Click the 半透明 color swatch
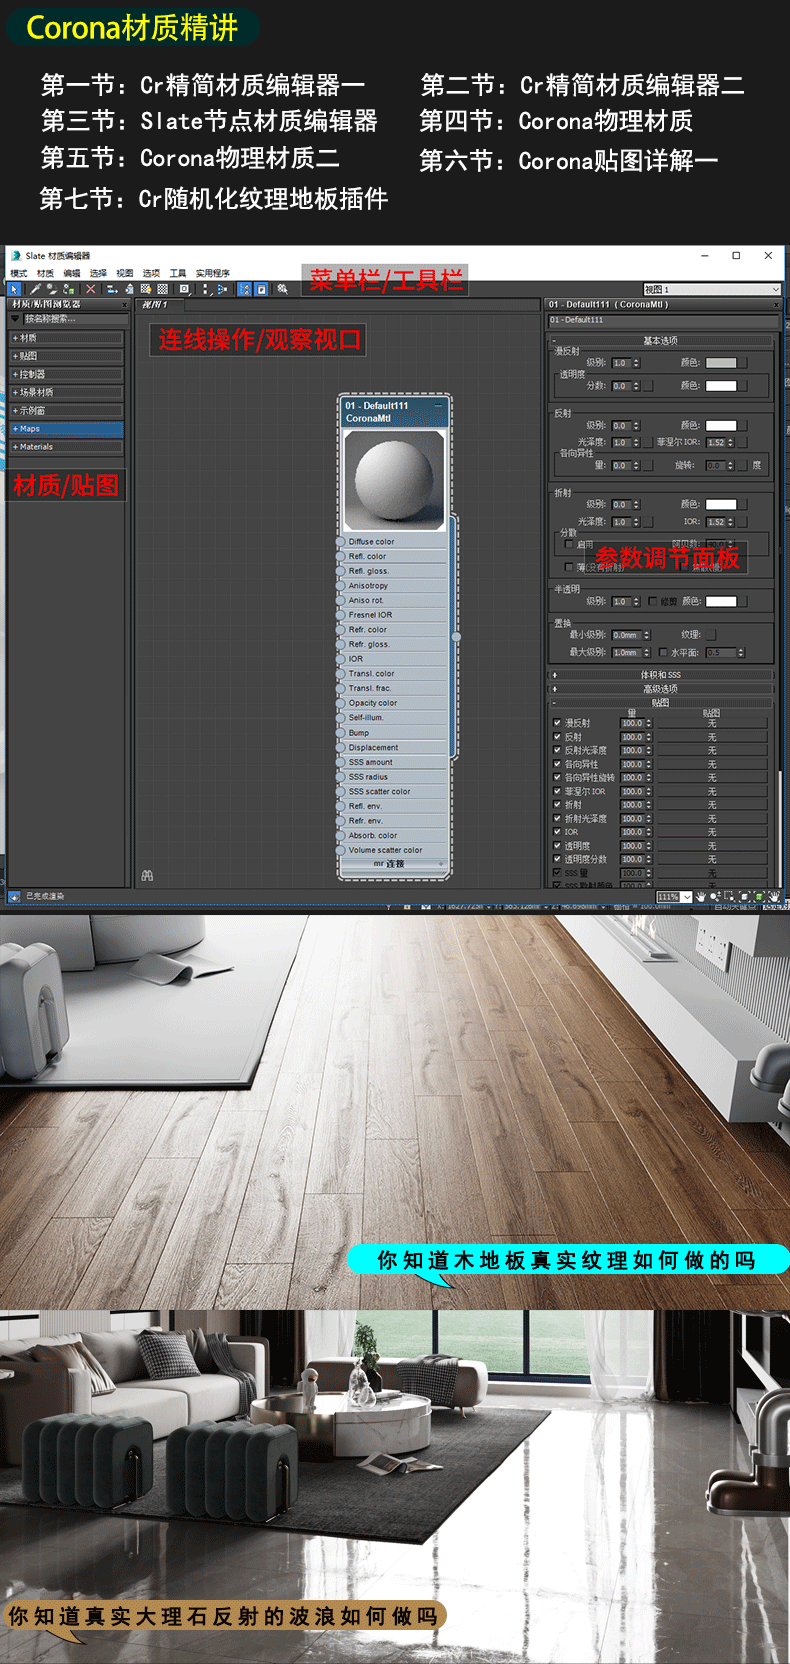The height and width of the screenshot is (1664, 790). coord(721,601)
